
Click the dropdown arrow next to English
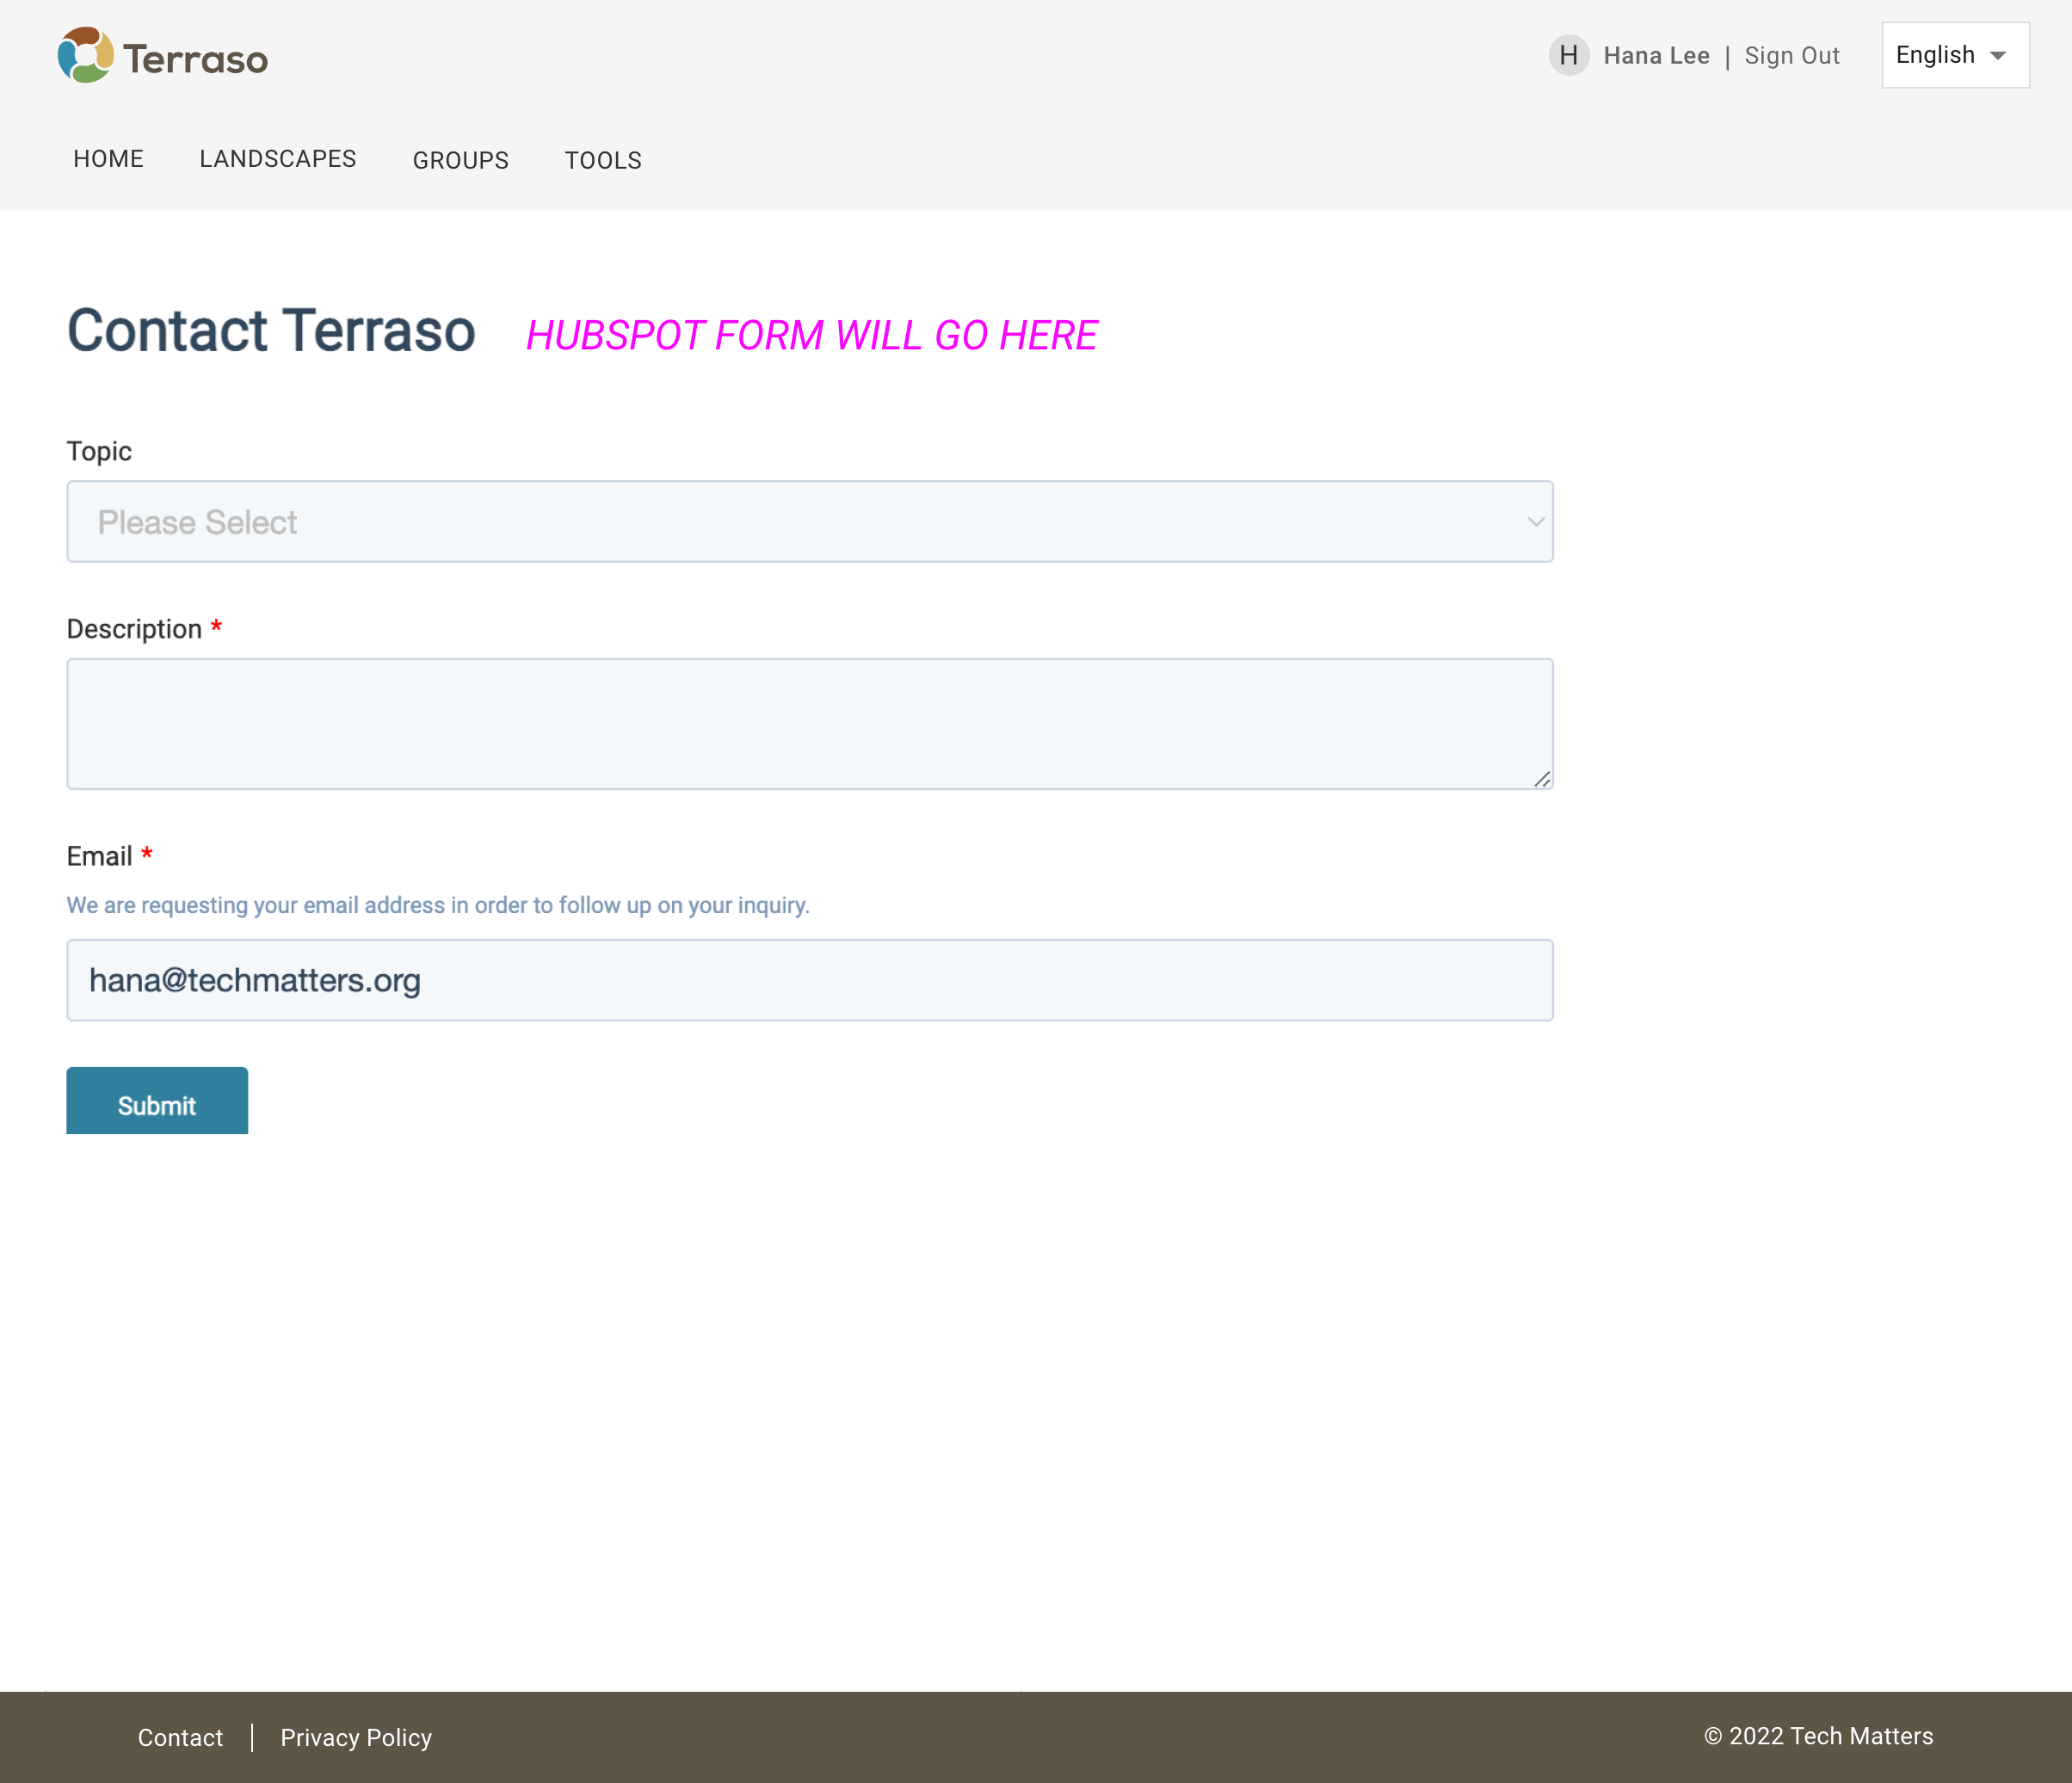[1997, 55]
